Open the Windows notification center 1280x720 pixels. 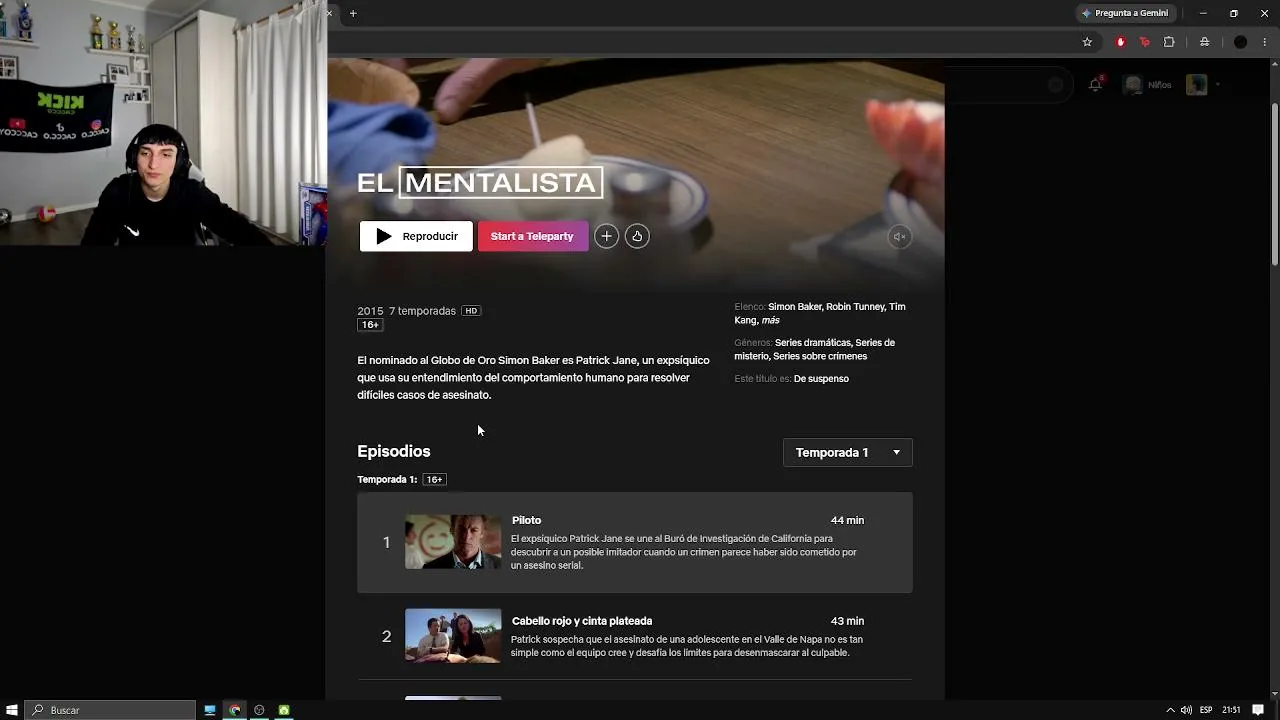1258,710
